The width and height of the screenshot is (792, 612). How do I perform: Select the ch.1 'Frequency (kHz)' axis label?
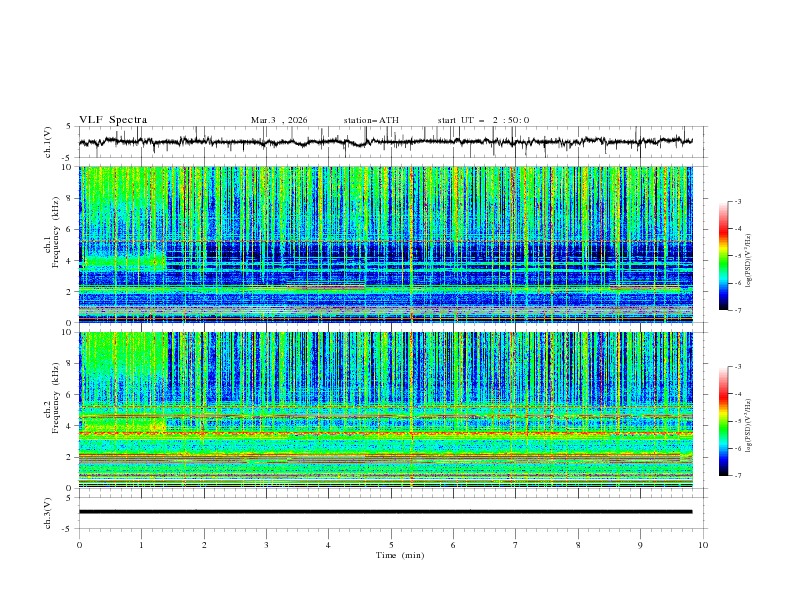point(56,233)
